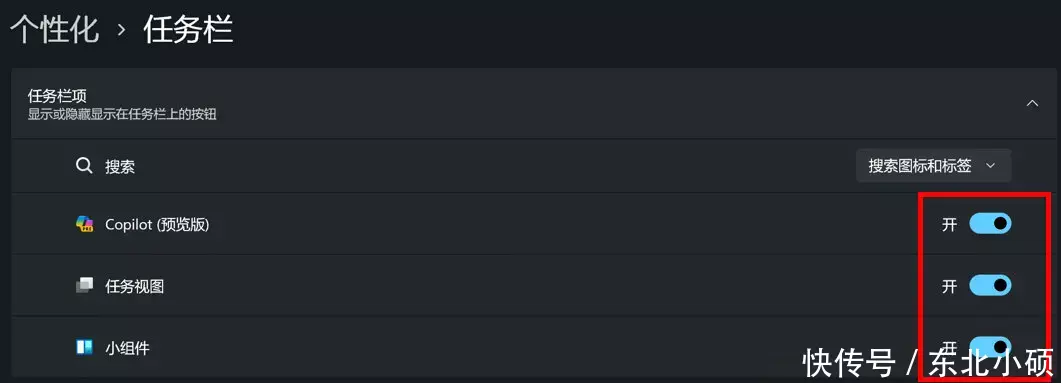Click the colorful Copilot icon
This screenshot has width=1061, height=383.
pos(84,224)
